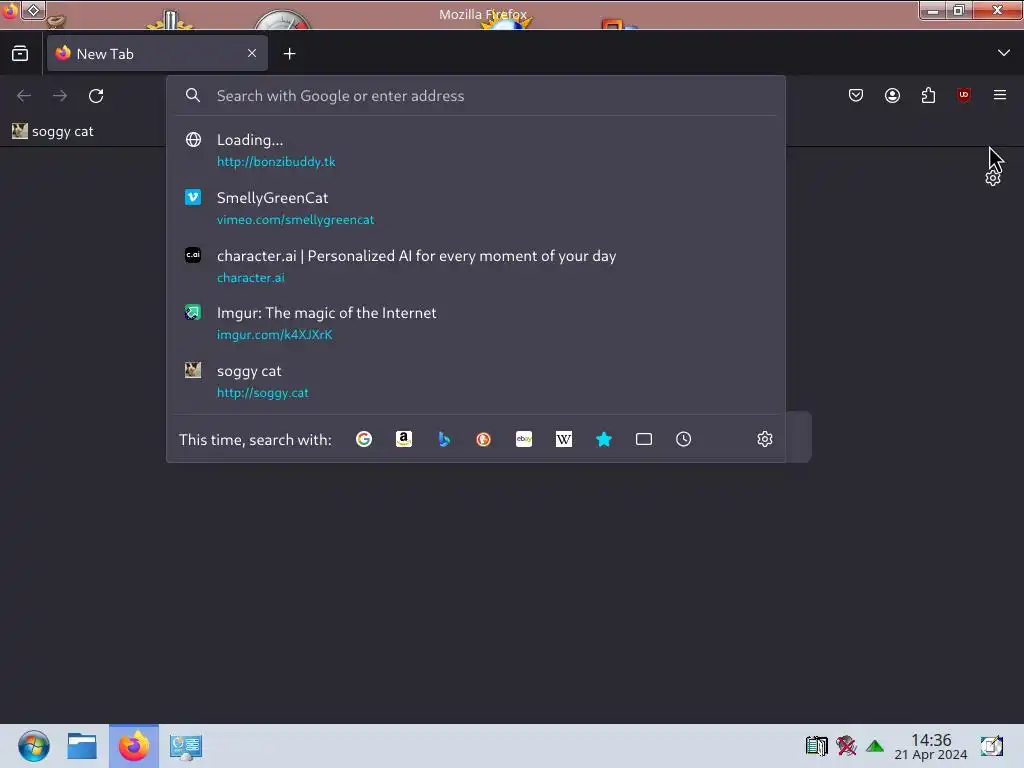Image resolution: width=1024 pixels, height=768 pixels.
Task: Open the system settings taskbar icon
Action: (x=185, y=747)
